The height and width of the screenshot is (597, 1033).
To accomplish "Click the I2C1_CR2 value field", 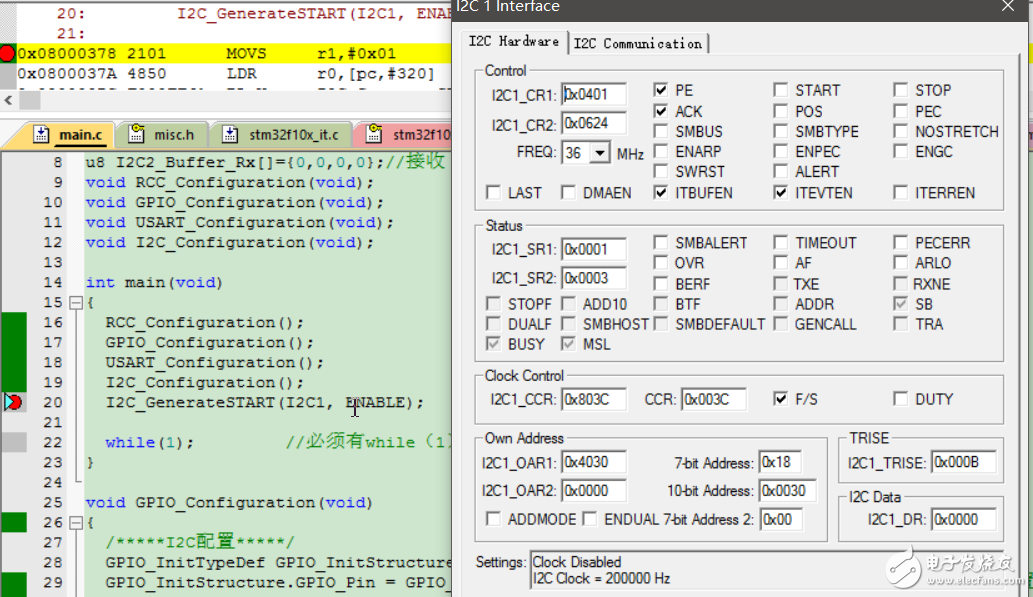I will (594, 123).
